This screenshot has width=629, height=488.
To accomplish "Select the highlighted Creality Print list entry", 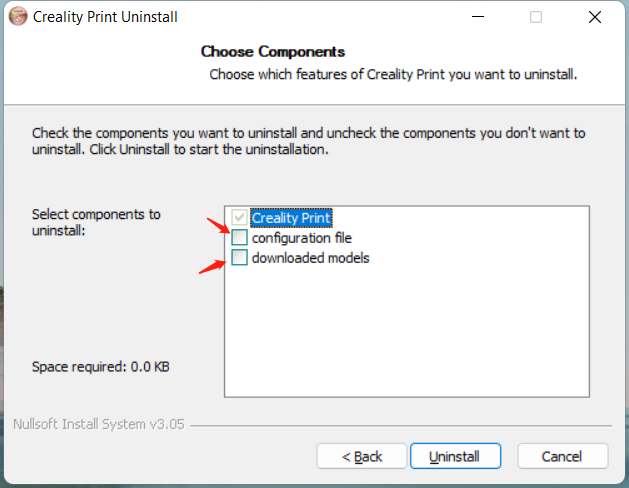I will pyautogui.click(x=291, y=218).
